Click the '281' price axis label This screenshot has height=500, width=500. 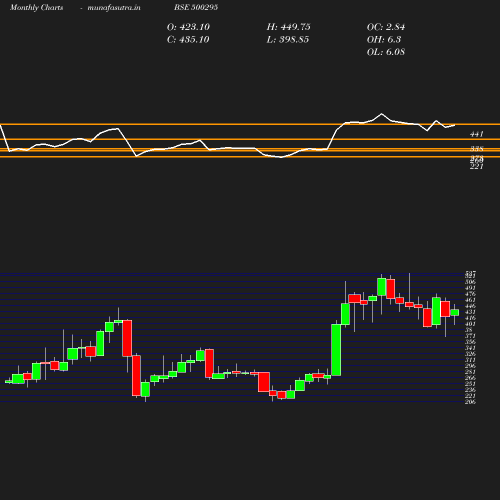point(470,372)
